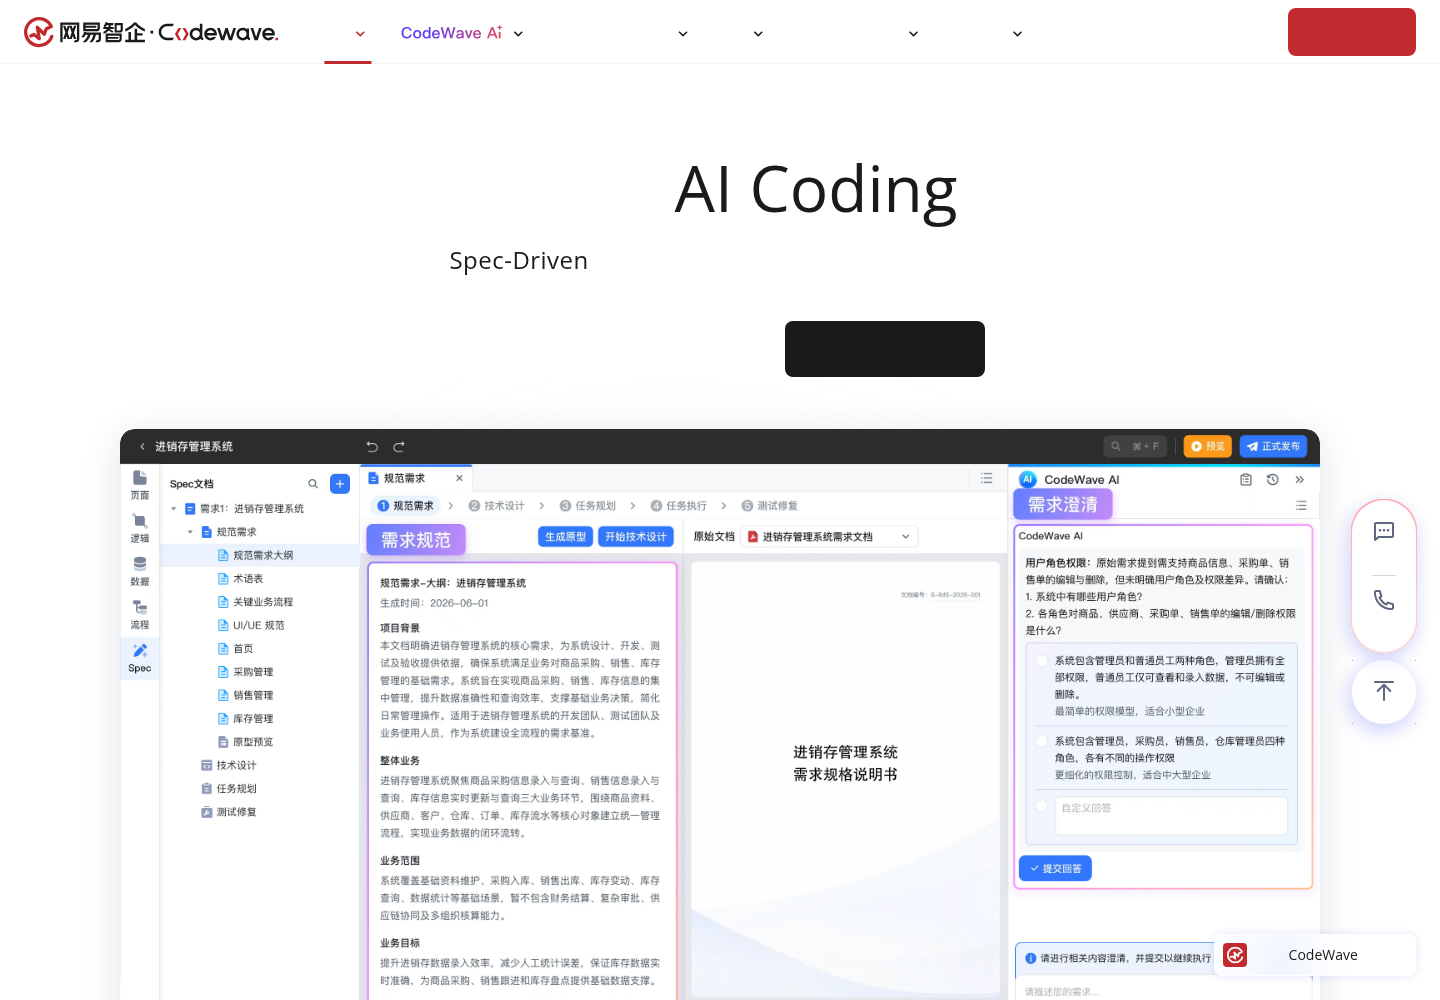Screen dimensions: 1440x1000
Task: Open the 流程 sidebar icon
Action: tap(140, 614)
